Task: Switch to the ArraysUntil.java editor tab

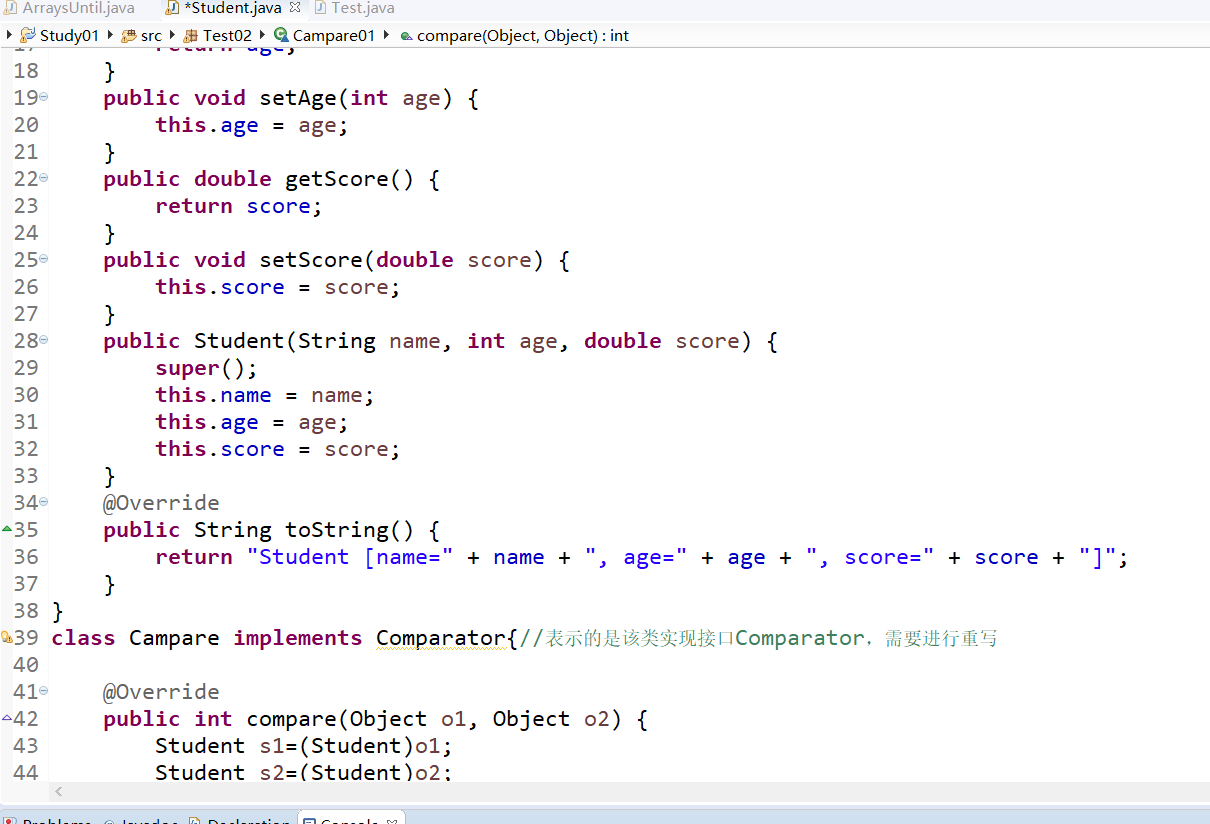Action: (68, 8)
